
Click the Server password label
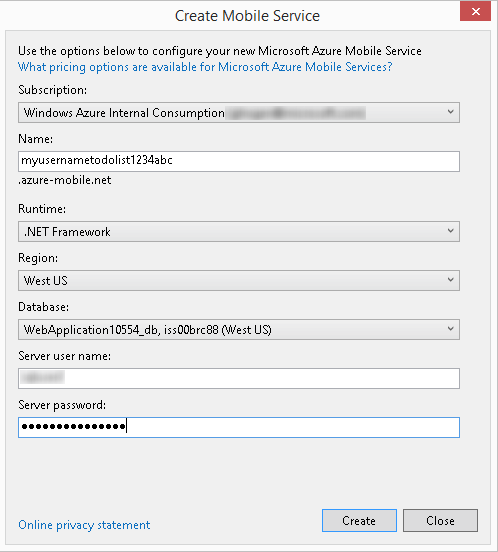62,405
